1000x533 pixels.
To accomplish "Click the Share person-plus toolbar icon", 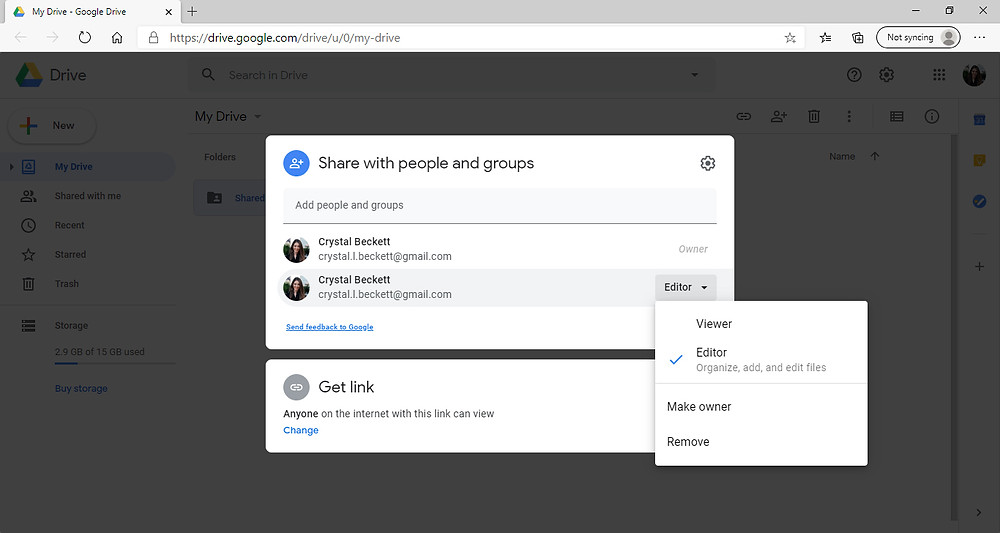I will [x=779, y=117].
